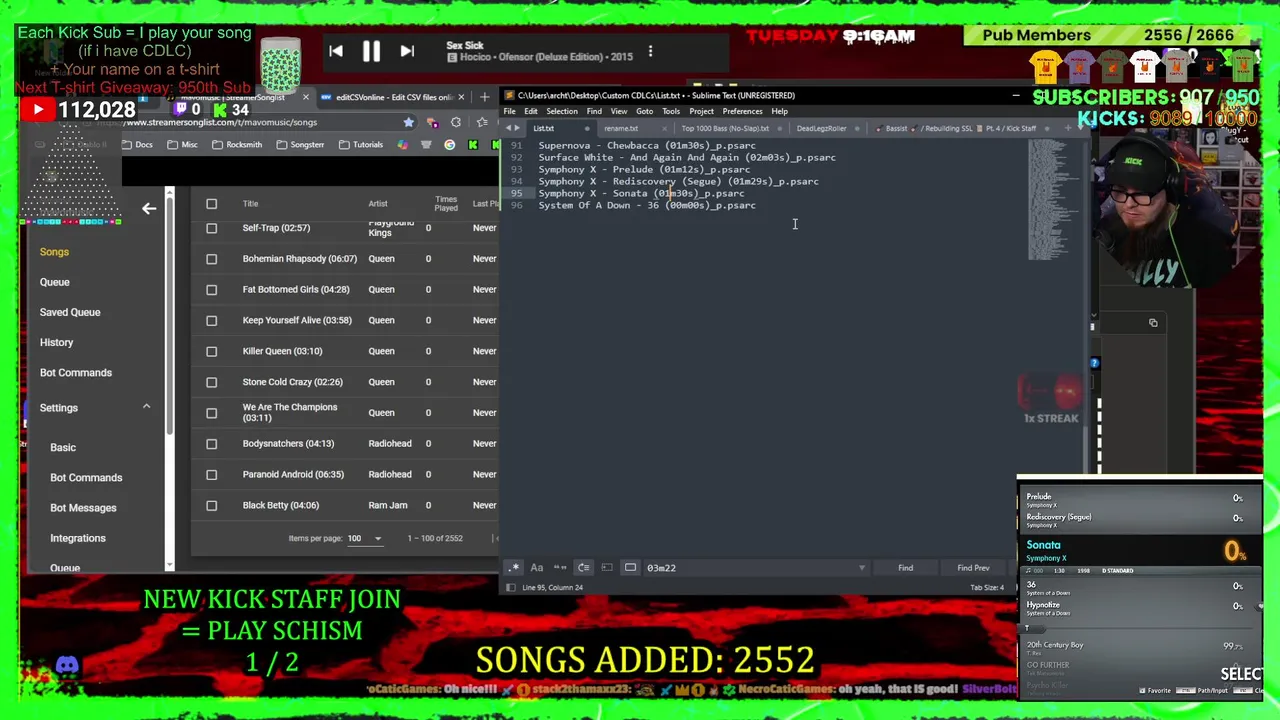Click Sublime Text tab scroll left arrow
Viewport: 1280px width, 720px height.
(509, 128)
